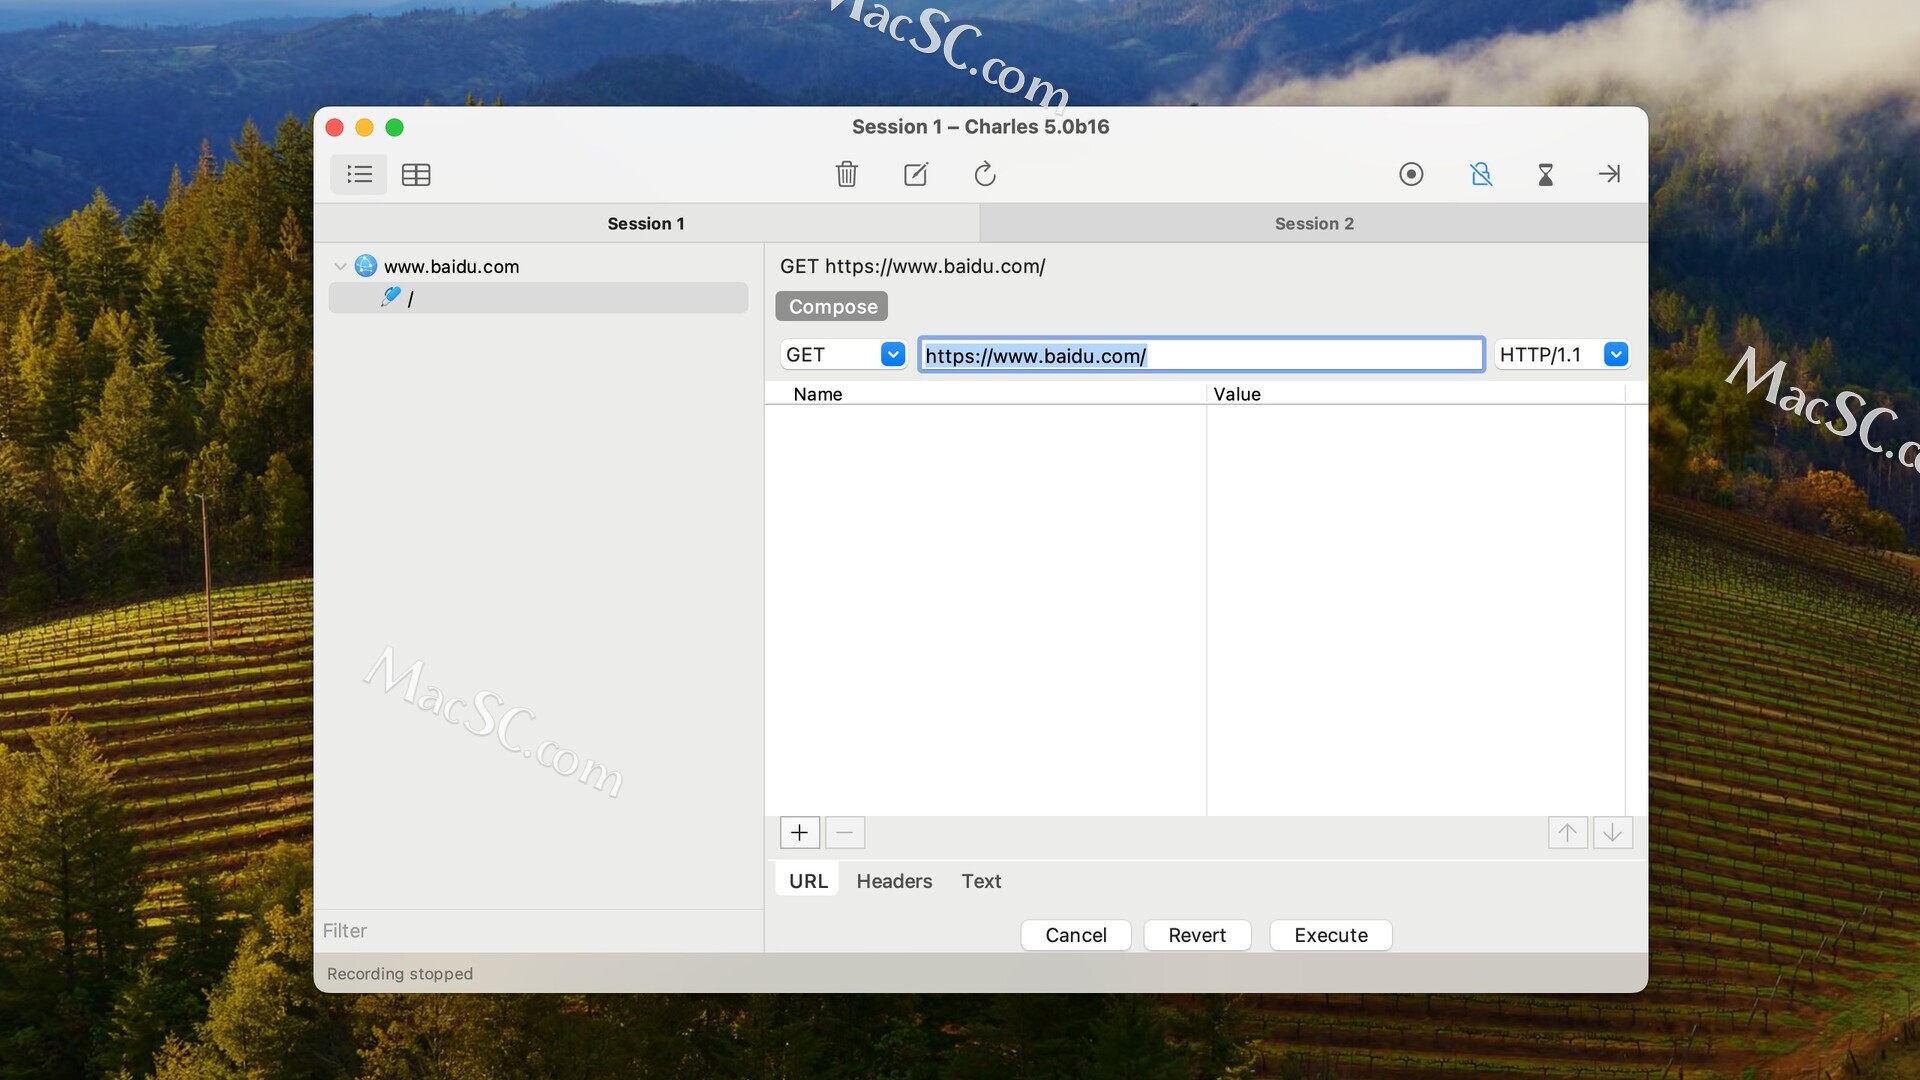Select the www.baidu.com host row
The image size is (1920, 1080).
coord(538,266)
